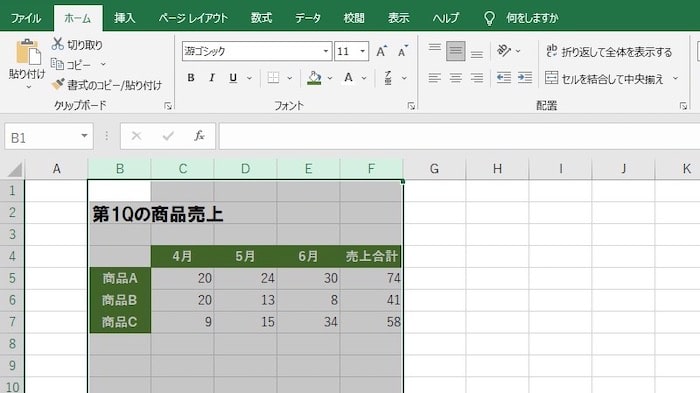Click the 何をしますか search box
This screenshot has height=393, width=700.
pyautogui.click(x=532, y=18)
